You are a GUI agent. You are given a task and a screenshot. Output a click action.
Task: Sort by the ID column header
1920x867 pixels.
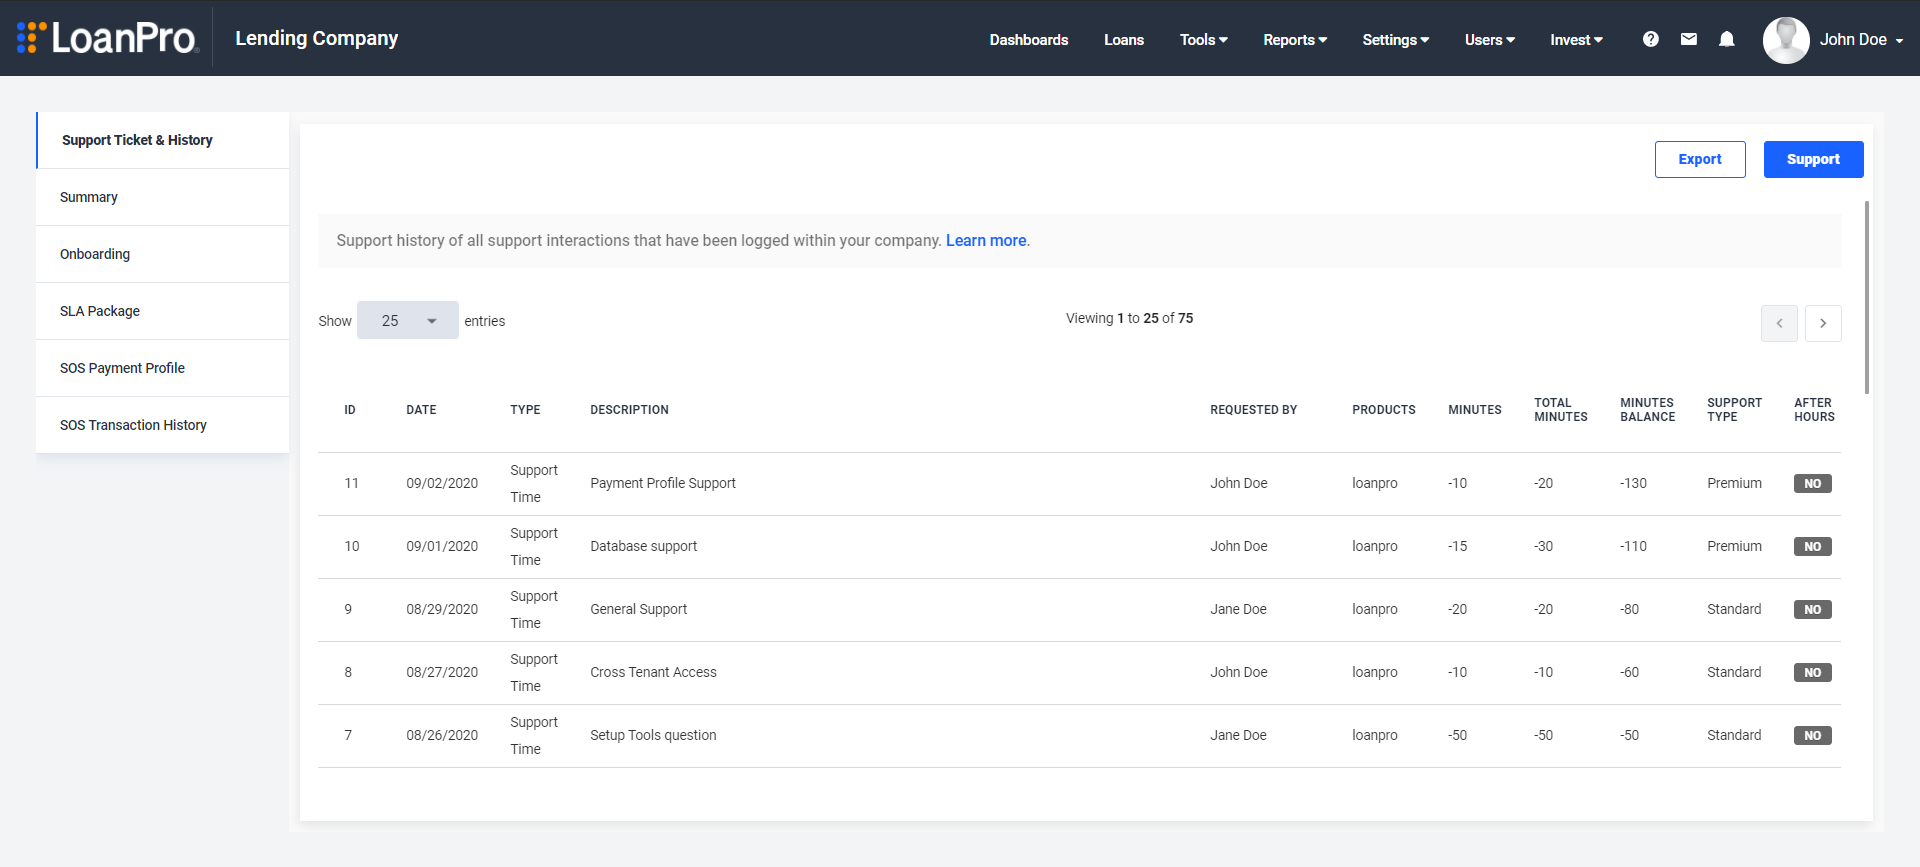350,410
